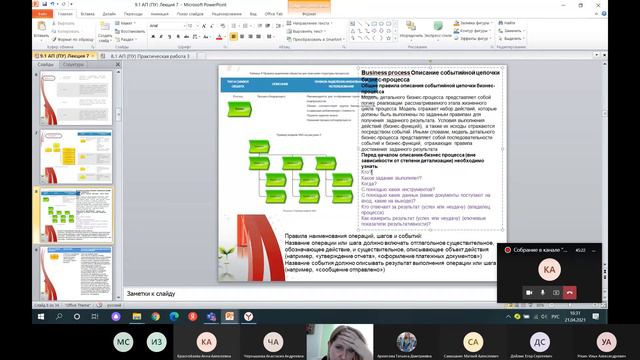The height and width of the screenshot is (360, 640).
Task: Open Text Direction (Направление текста) dropdown
Action: point(309,23)
